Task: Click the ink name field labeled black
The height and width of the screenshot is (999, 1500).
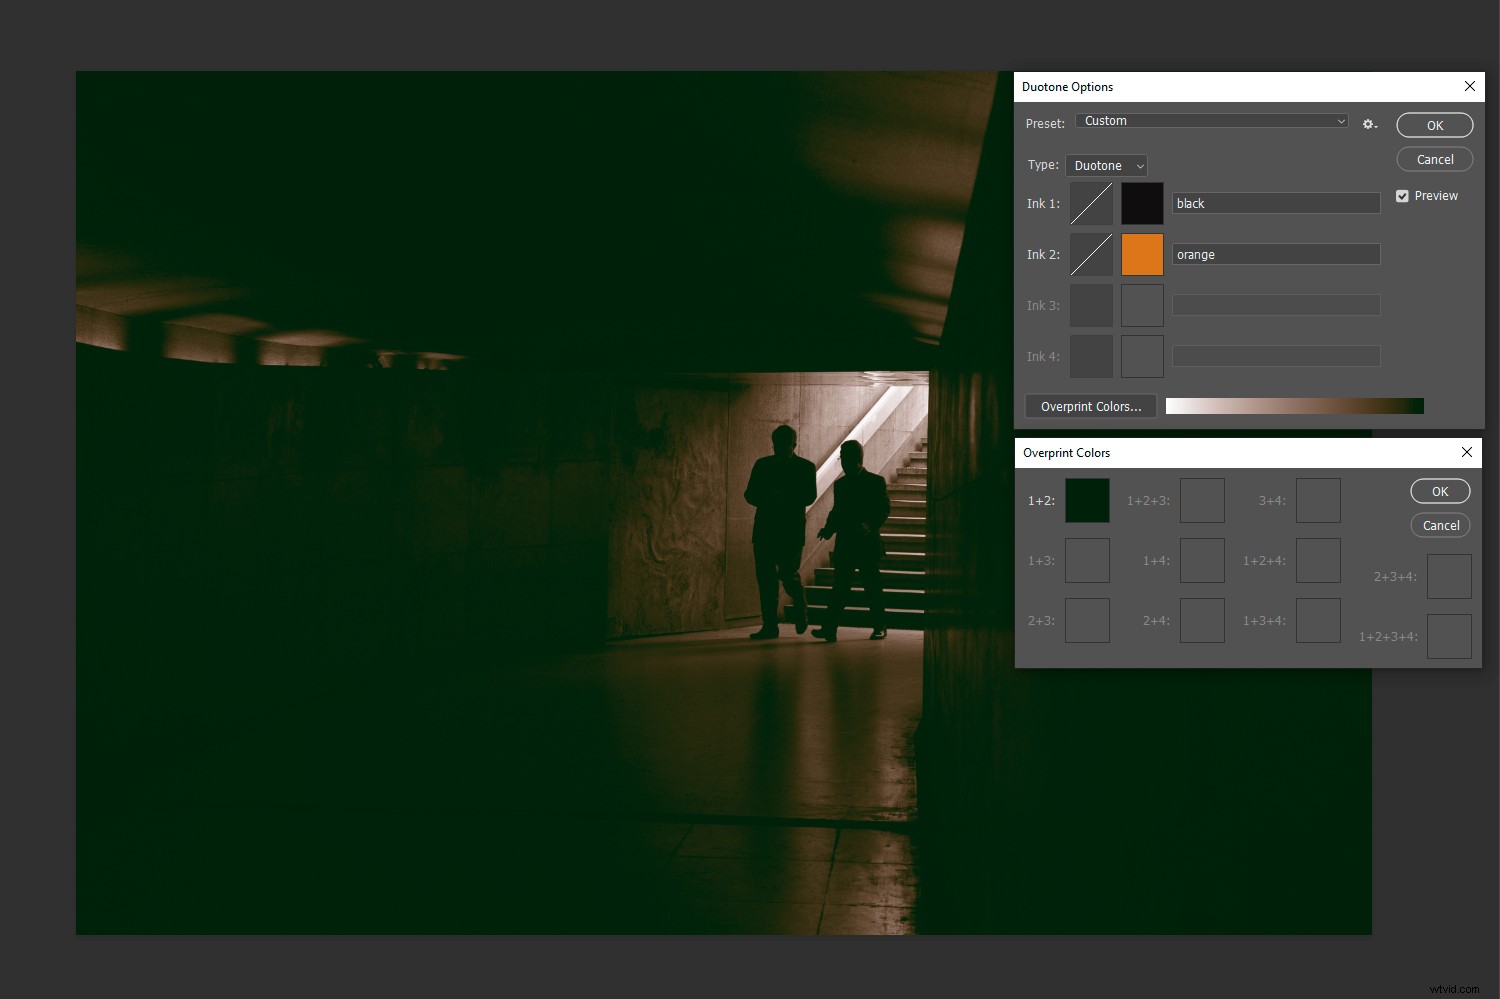Action: point(1275,202)
